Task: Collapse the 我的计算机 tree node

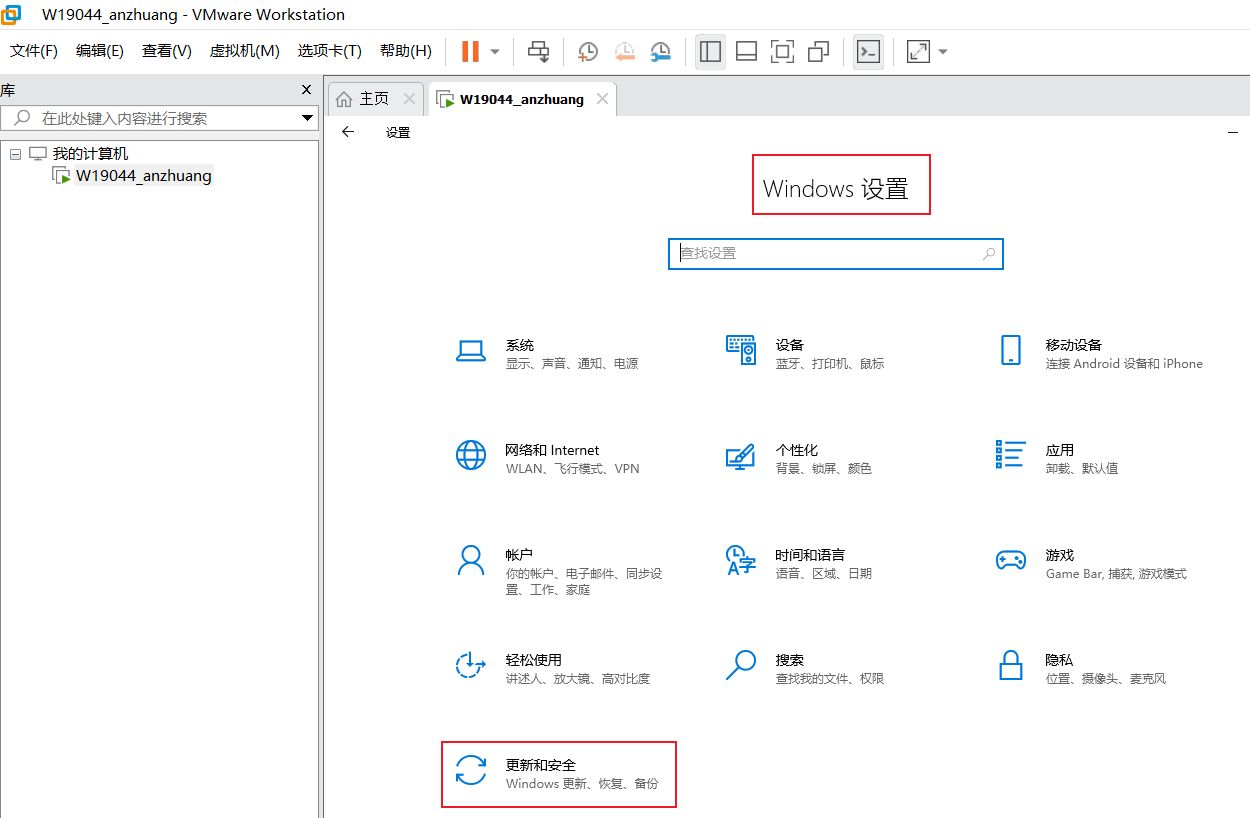Action: point(15,154)
